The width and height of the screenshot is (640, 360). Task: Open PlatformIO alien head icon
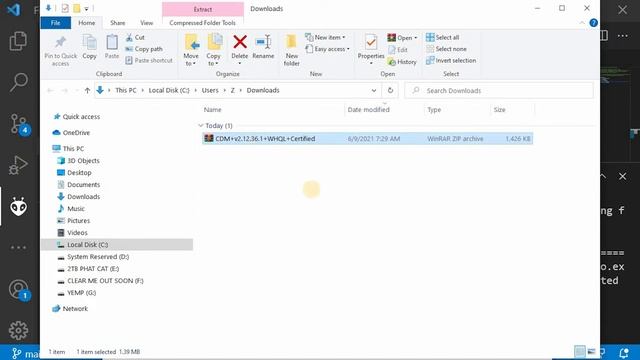[x=18, y=207]
